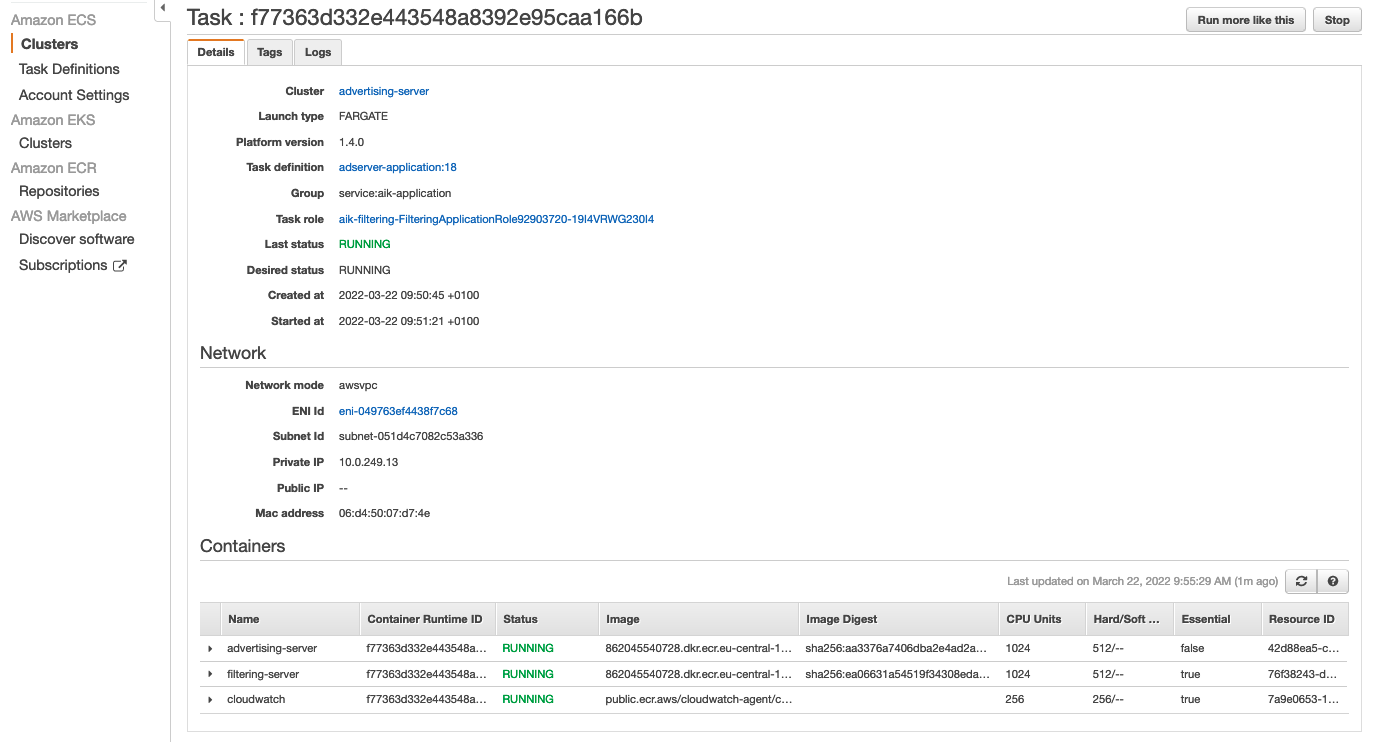1373x742 pixels.
Task: Sort by Container Runtime ID column
Action: tap(428, 619)
